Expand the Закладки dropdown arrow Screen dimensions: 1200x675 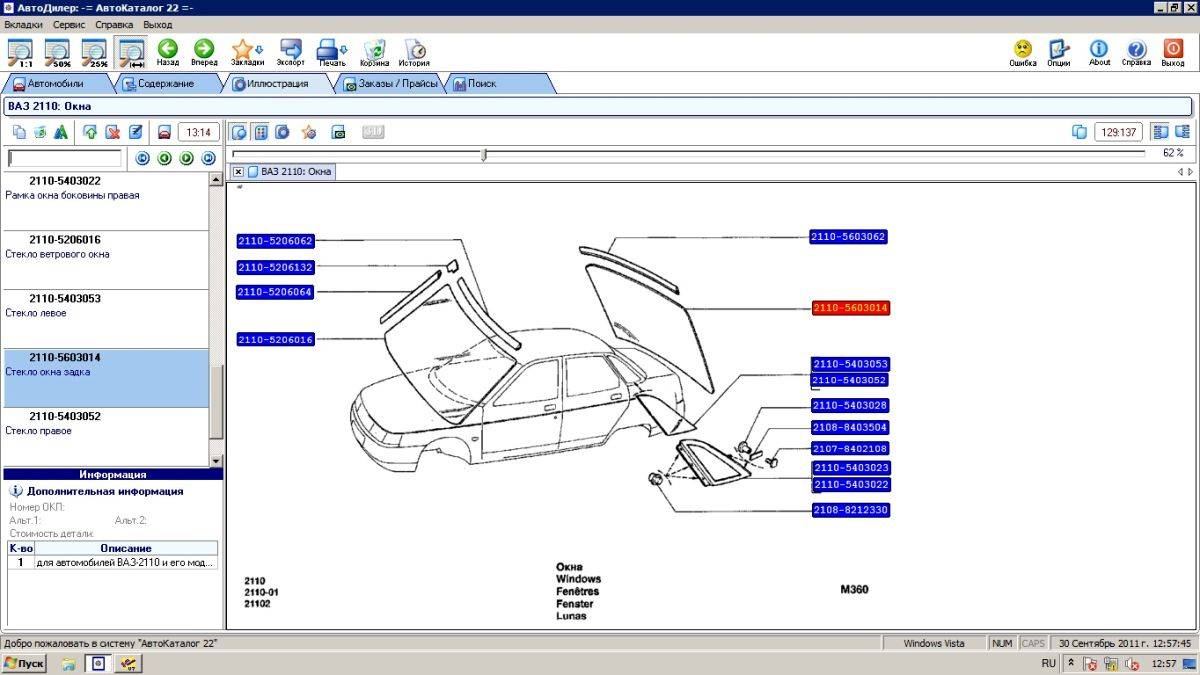pos(259,48)
